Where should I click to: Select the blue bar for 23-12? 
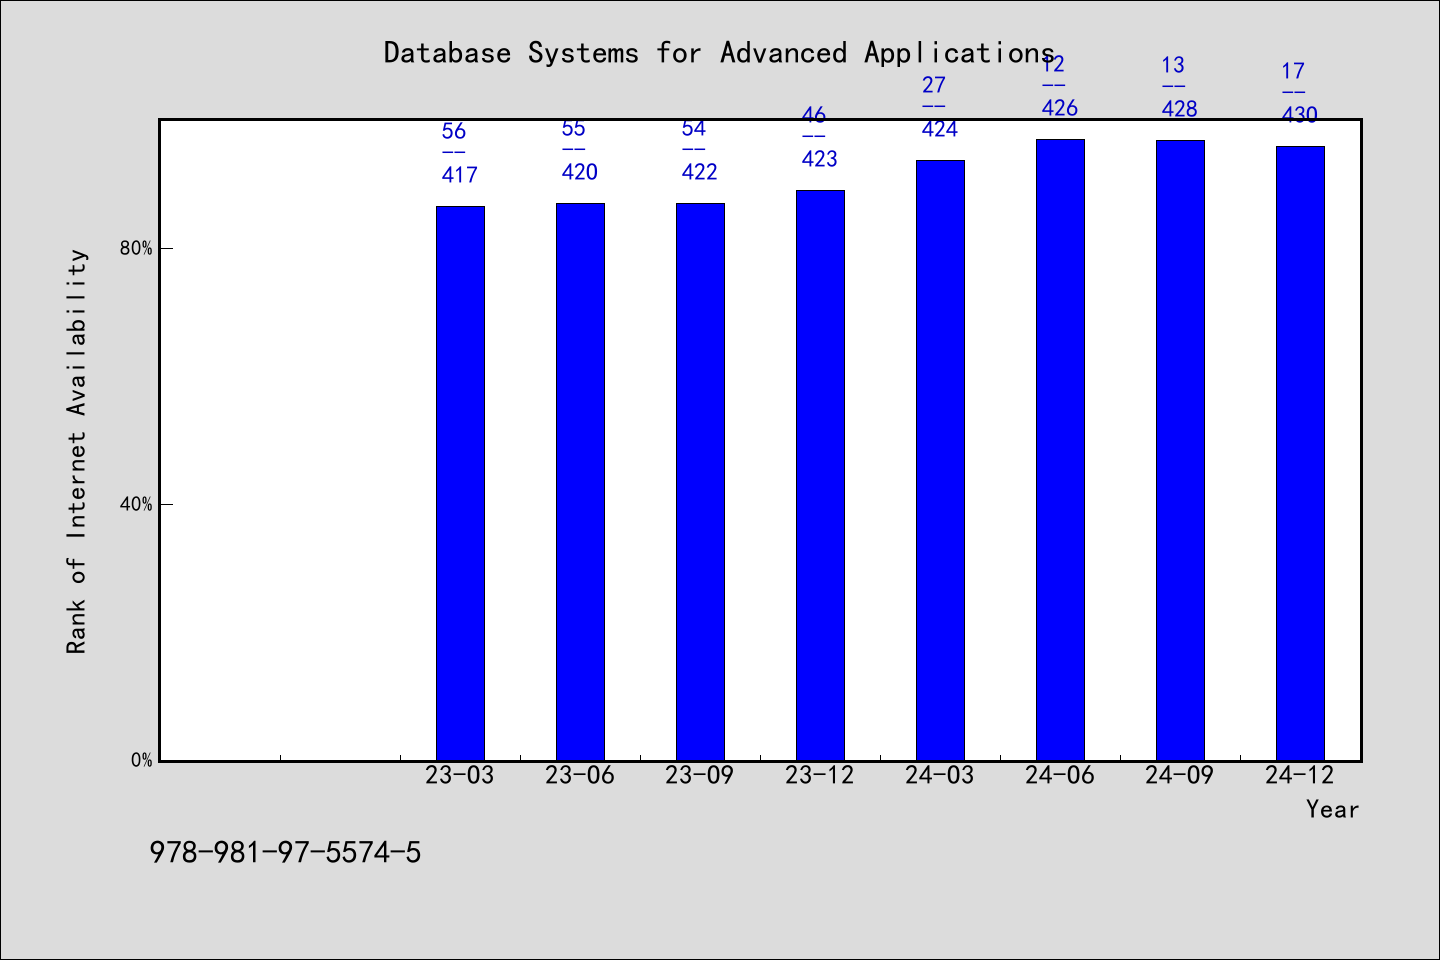click(820, 475)
